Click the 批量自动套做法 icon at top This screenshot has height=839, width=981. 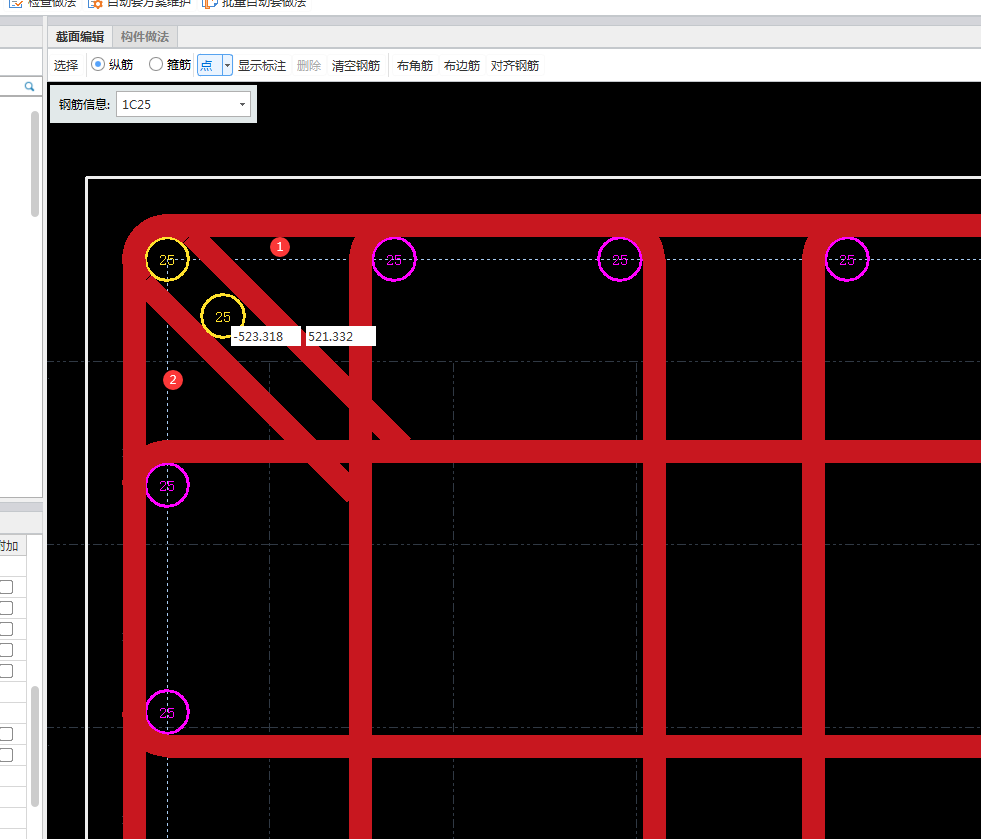pos(210,3)
